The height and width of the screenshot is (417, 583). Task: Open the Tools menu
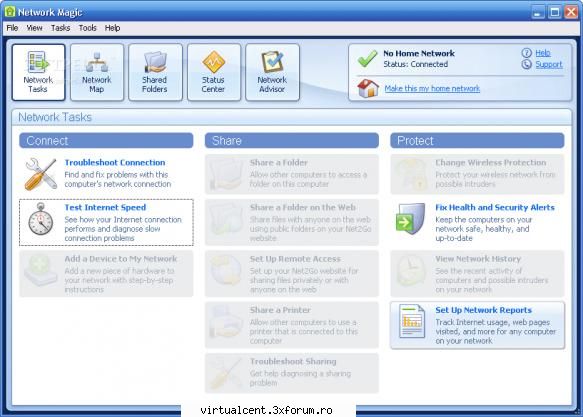pos(87,28)
